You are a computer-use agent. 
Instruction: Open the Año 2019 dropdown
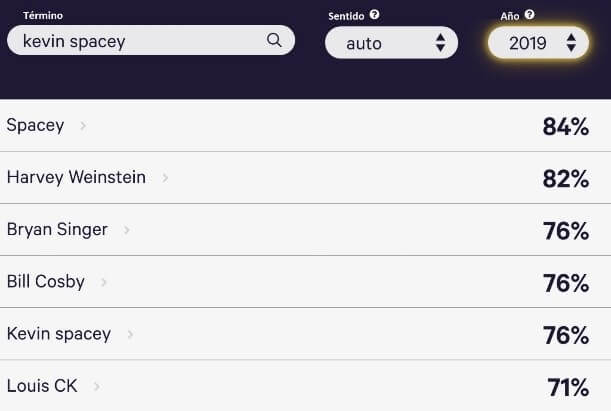pos(538,42)
